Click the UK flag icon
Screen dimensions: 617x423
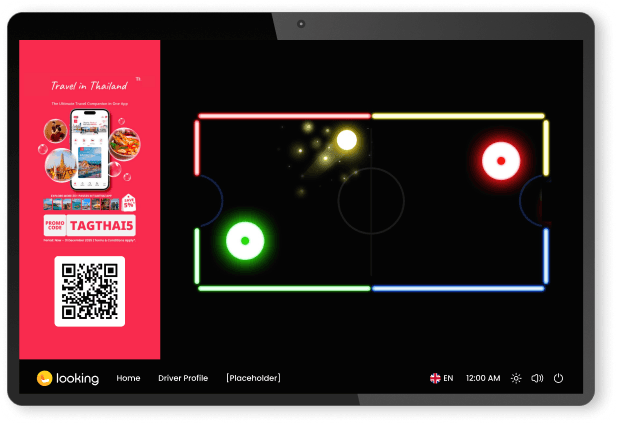pyautogui.click(x=435, y=378)
